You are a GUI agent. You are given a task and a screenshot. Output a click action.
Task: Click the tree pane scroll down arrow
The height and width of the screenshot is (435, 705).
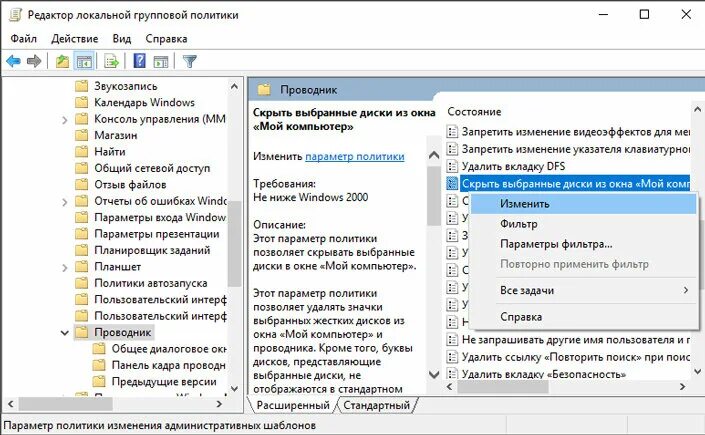click(x=234, y=388)
